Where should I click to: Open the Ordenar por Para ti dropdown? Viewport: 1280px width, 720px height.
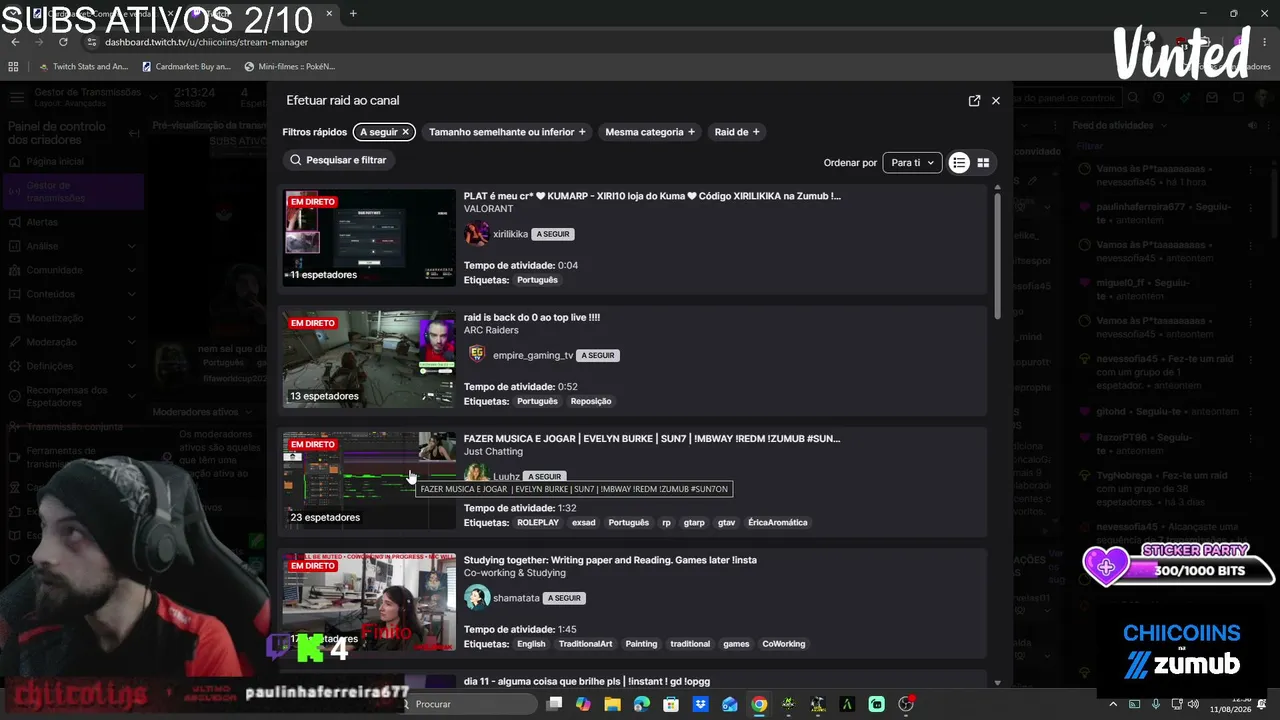click(912, 163)
